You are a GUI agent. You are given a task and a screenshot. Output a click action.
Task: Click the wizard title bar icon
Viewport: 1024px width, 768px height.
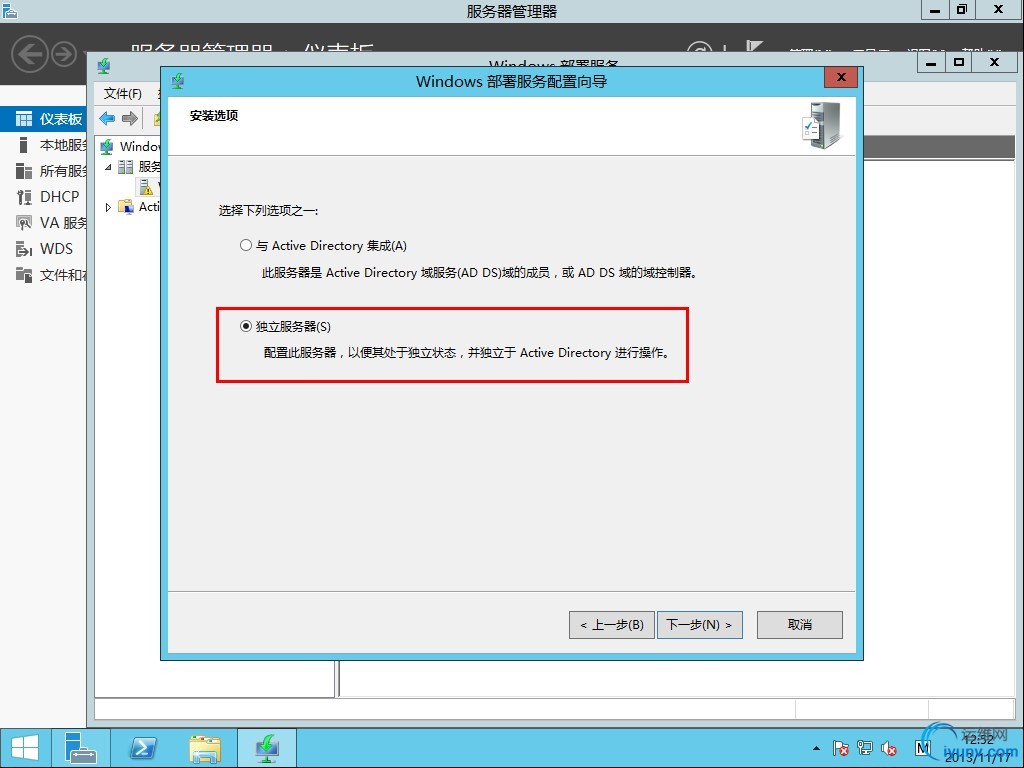click(x=178, y=82)
